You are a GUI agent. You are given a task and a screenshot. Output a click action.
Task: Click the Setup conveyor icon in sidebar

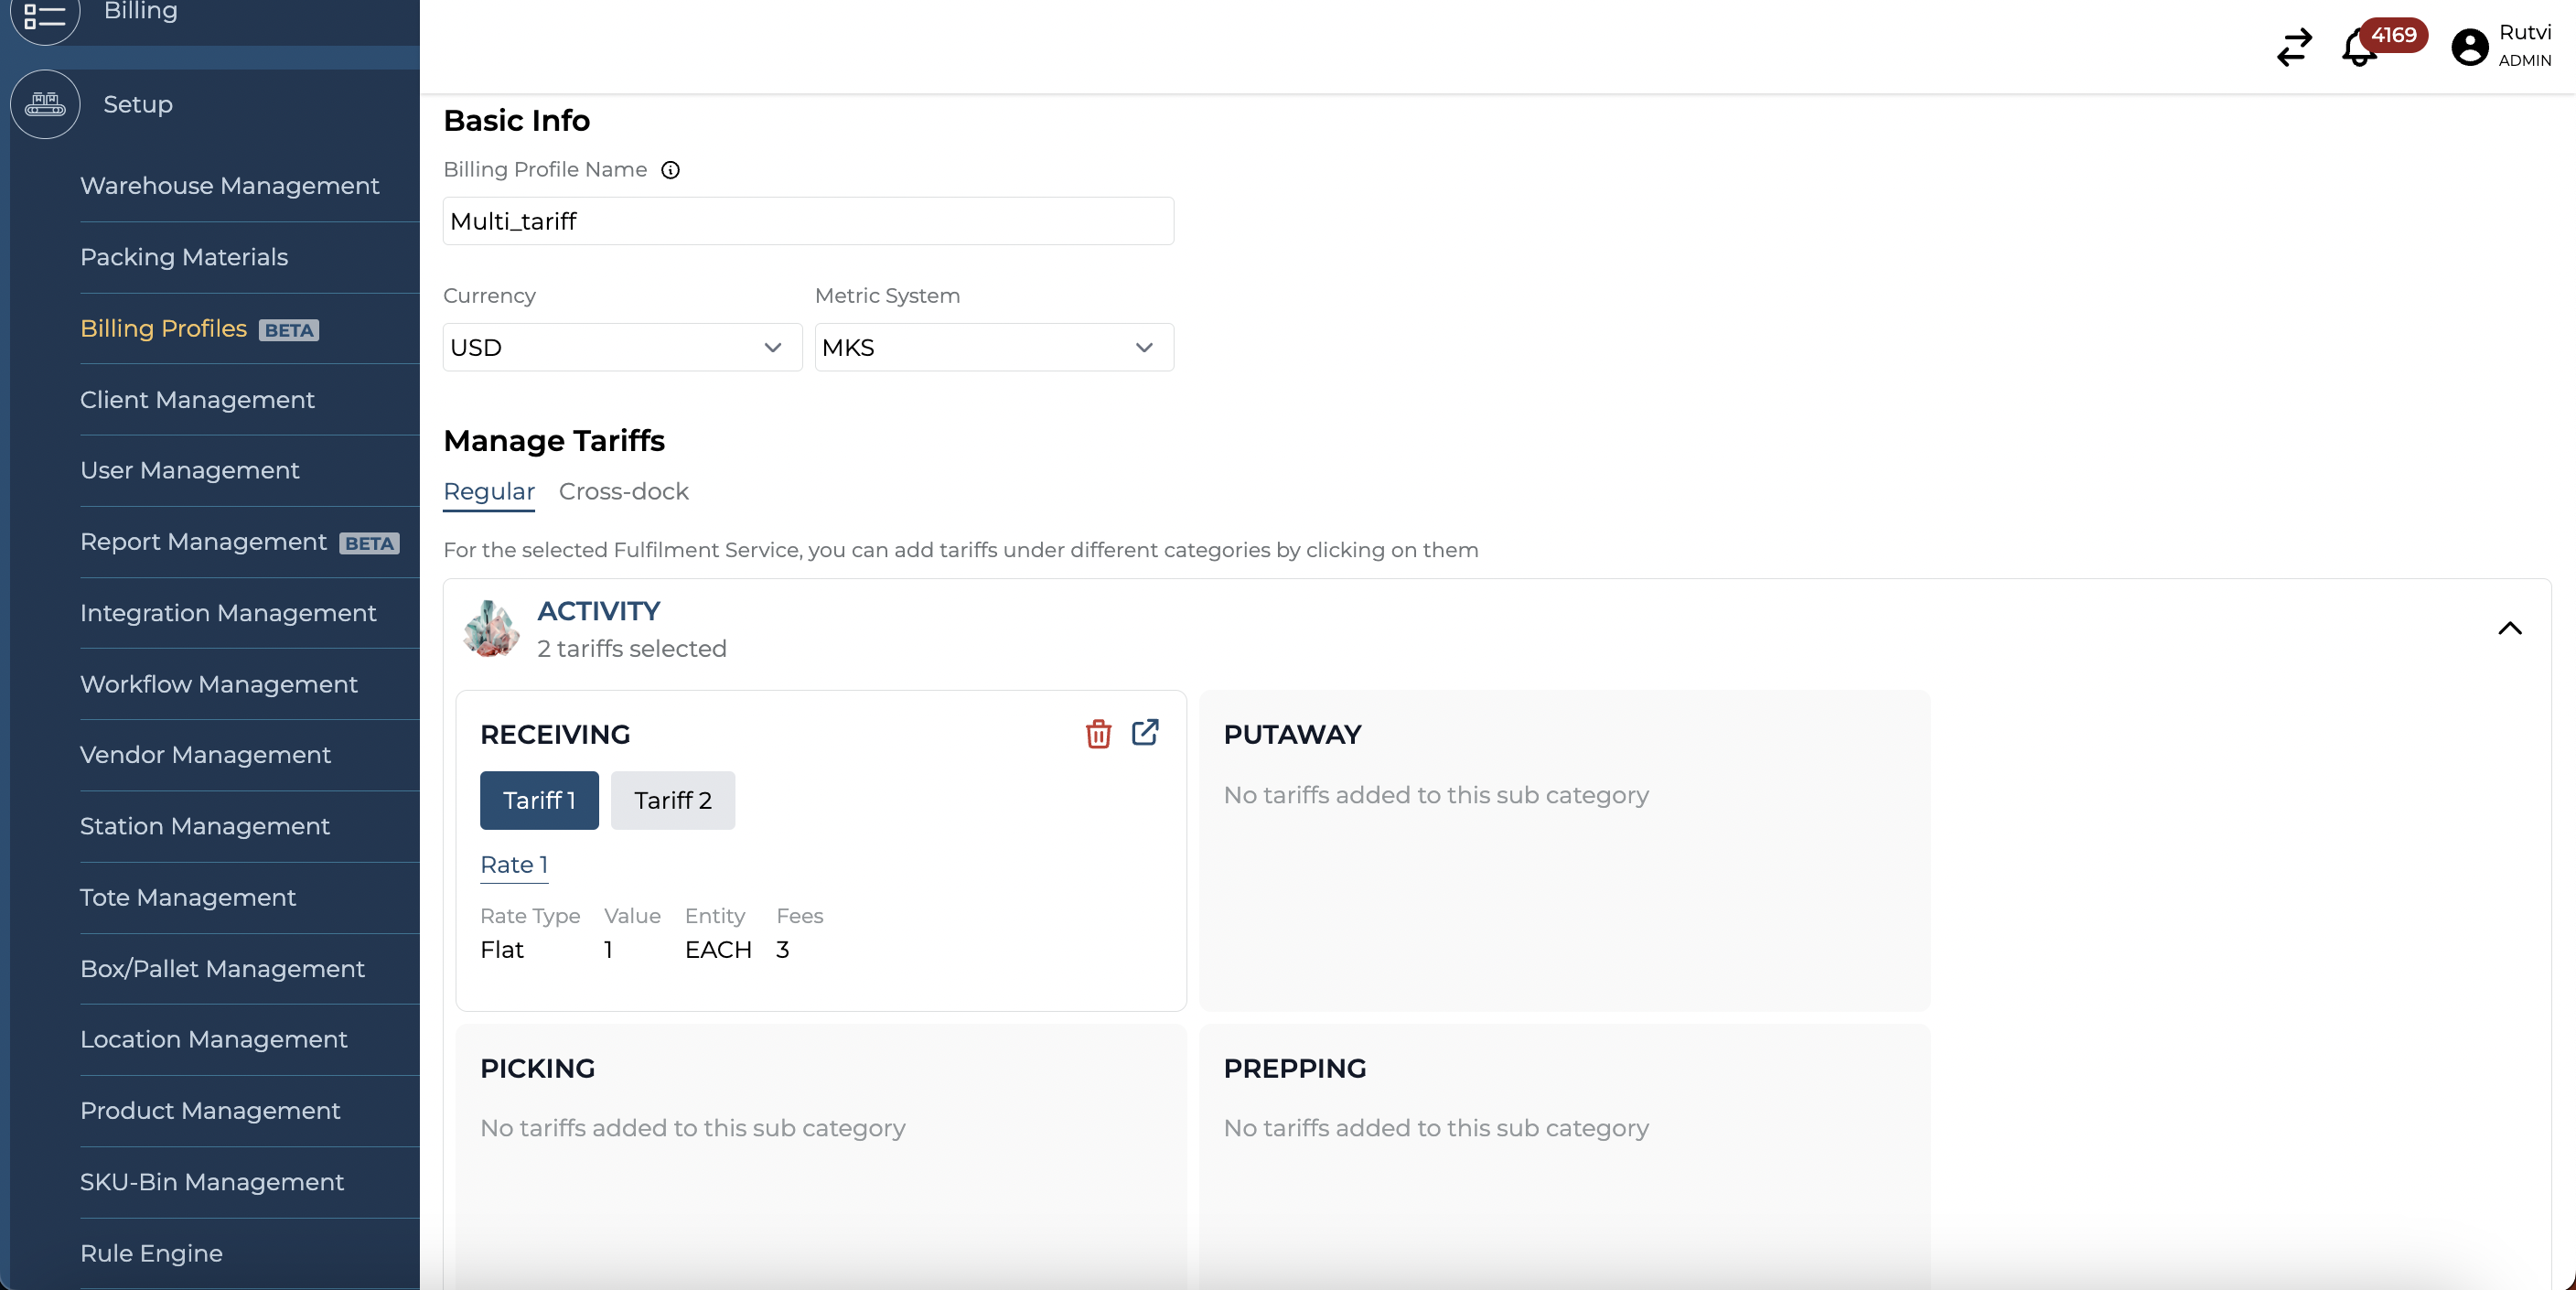(45, 104)
